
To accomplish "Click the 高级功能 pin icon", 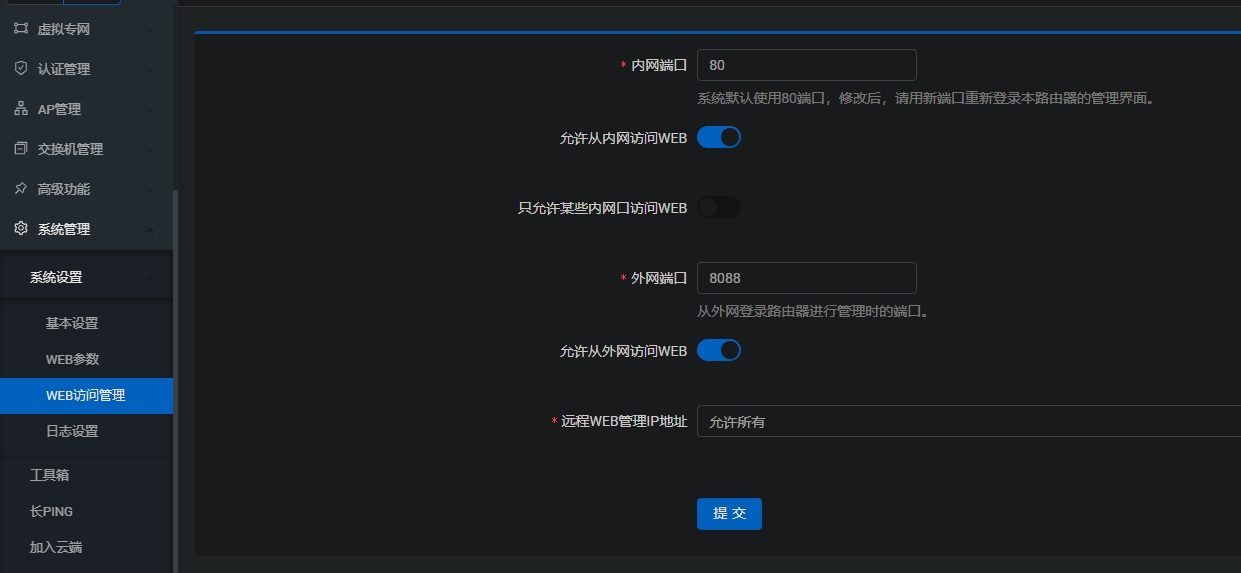I will [21, 189].
